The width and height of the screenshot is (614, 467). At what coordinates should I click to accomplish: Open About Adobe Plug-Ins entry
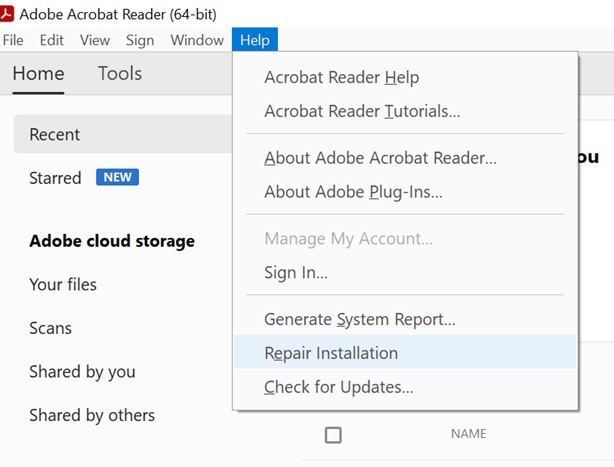[x=405, y=192]
